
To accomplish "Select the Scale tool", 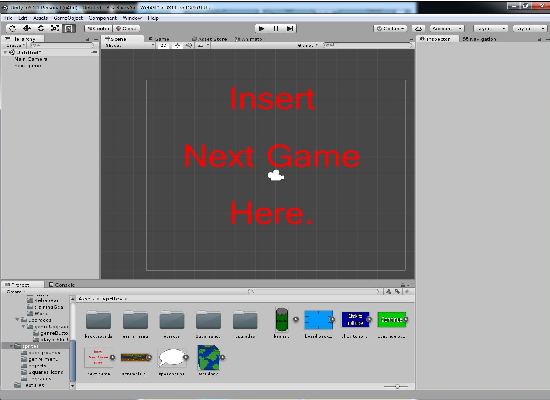I will pos(55,28).
